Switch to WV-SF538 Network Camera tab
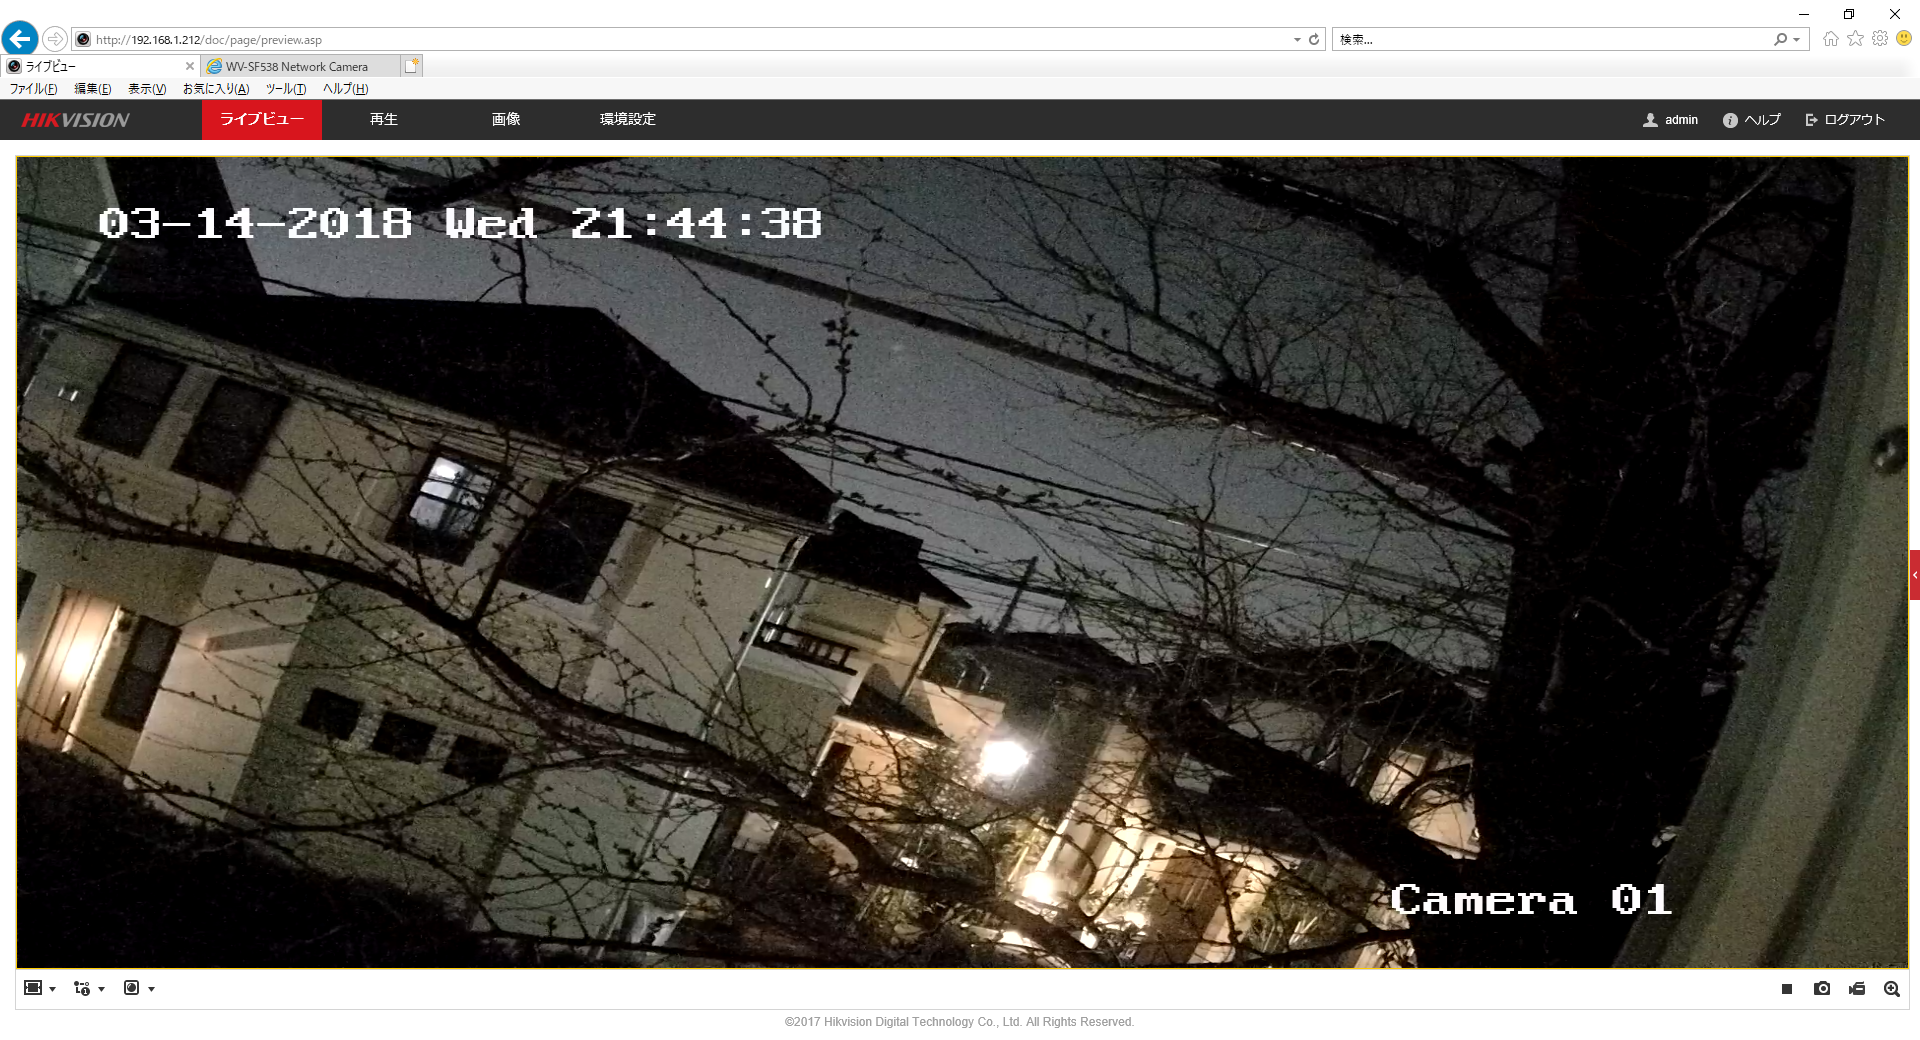The height and width of the screenshot is (1040, 1920). pos(300,67)
